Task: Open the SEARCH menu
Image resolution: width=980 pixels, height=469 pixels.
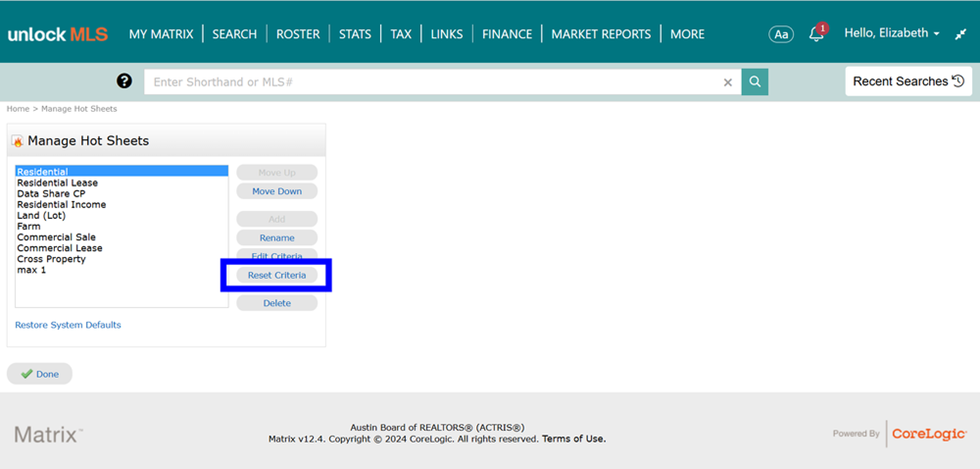Action: click(x=234, y=34)
